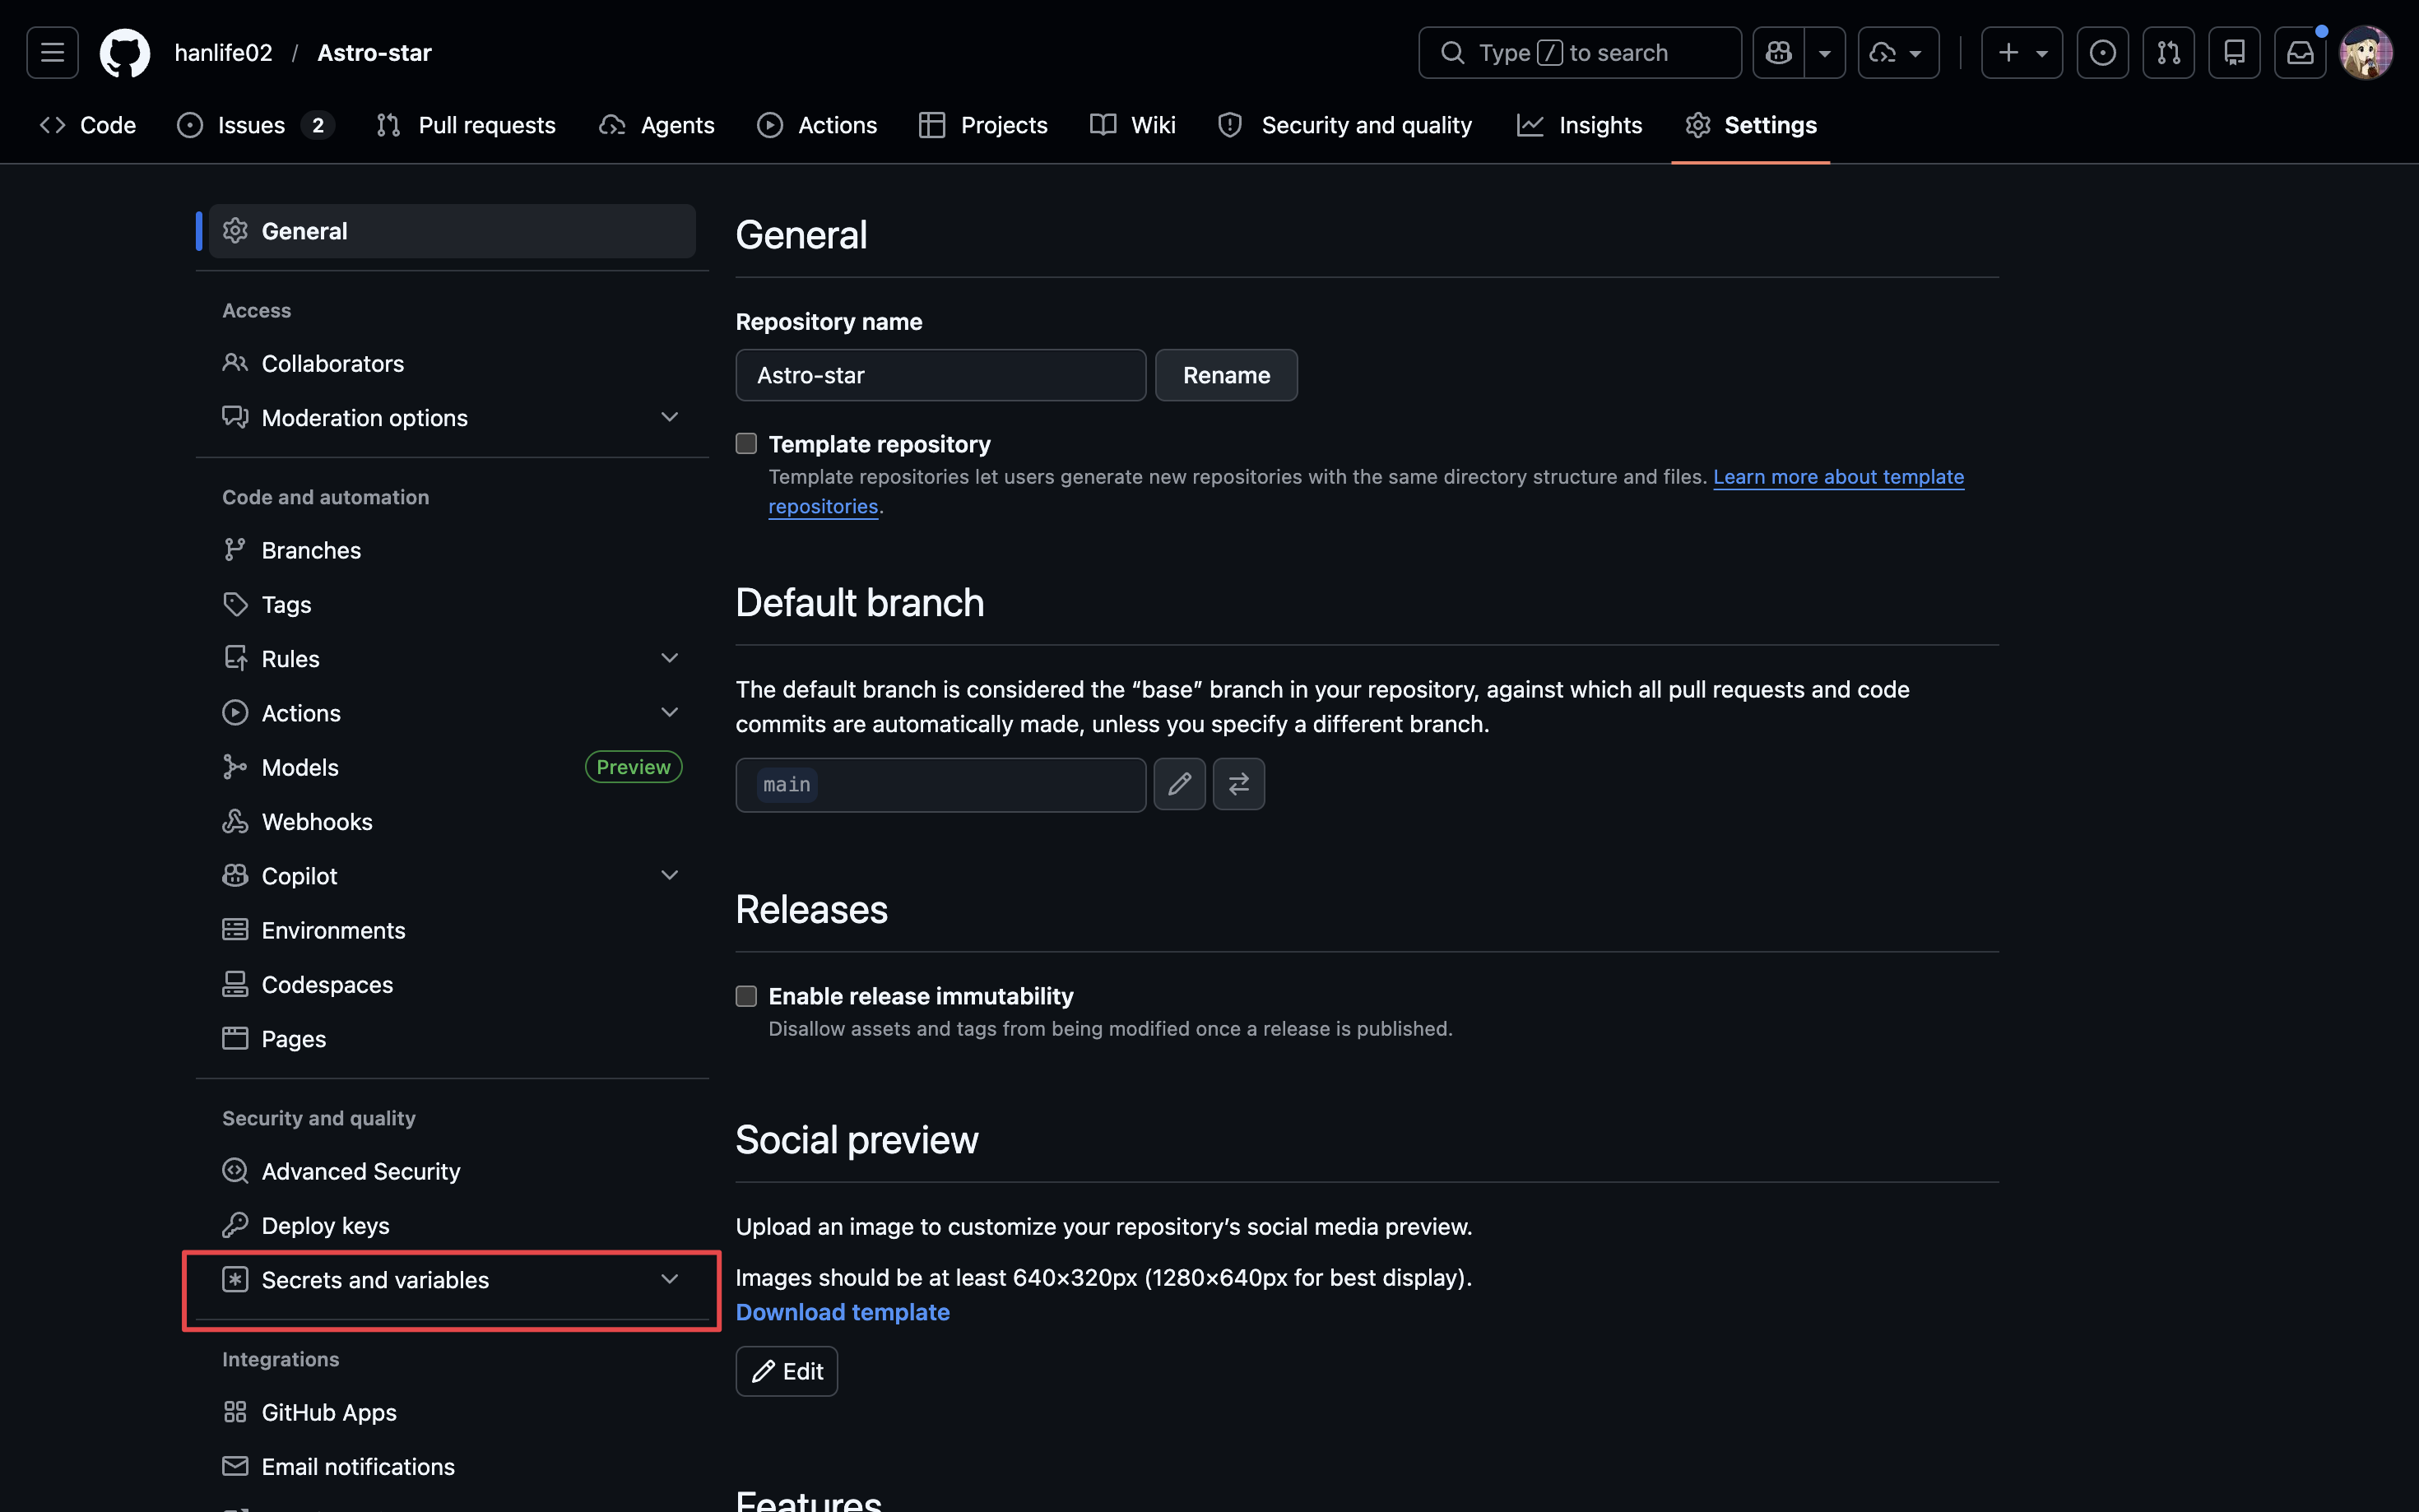The height and width of the screenshot is (1512, 2419).
Task: Click the switch default branch arrows icon
Action: click(1239, 784)
